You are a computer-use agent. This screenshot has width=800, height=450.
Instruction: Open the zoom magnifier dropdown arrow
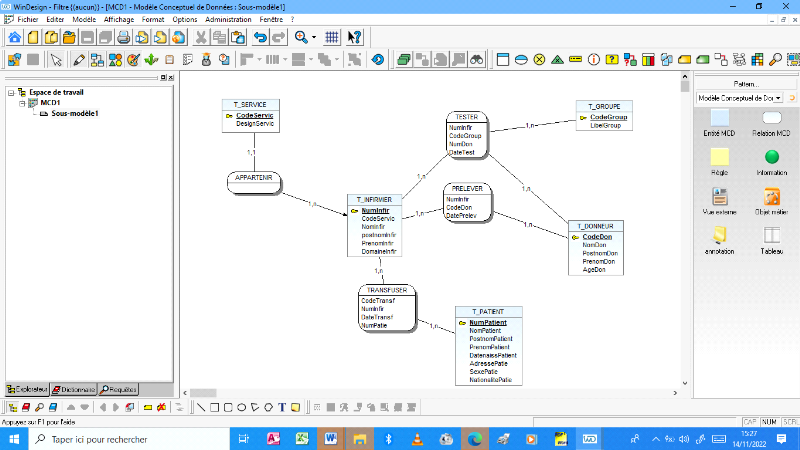point(313,37)
